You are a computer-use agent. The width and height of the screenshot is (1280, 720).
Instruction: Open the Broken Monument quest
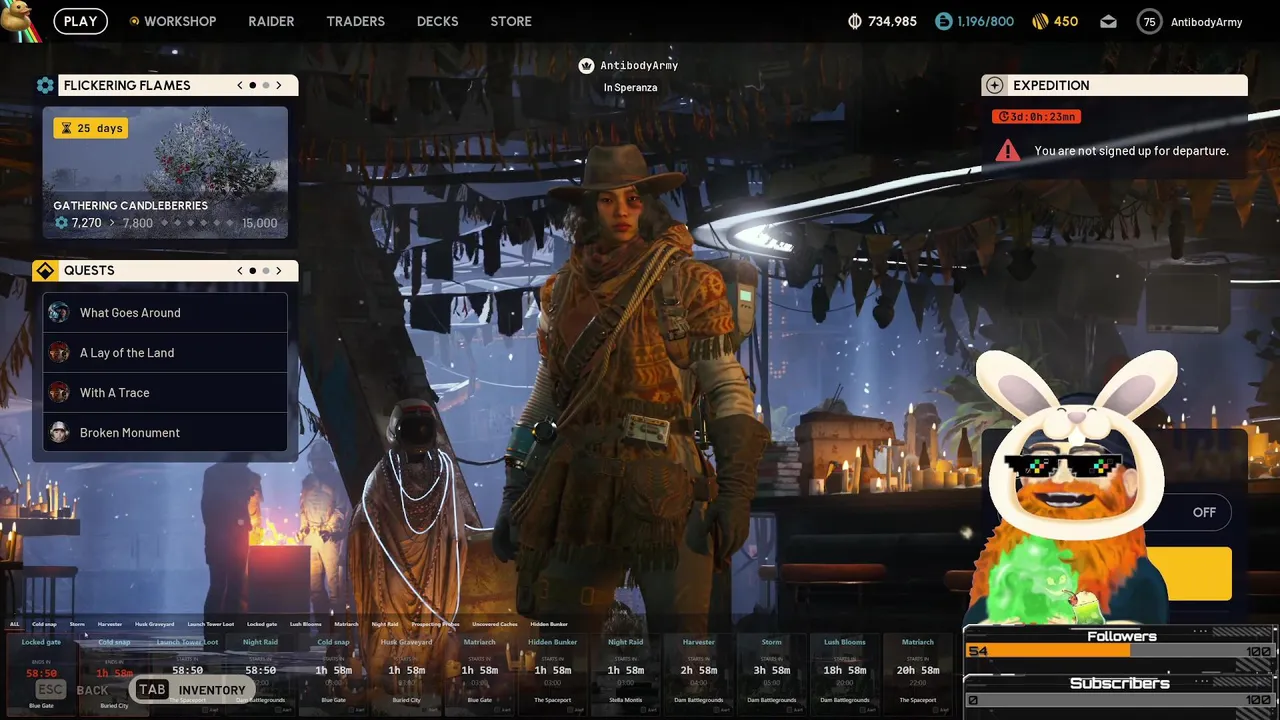tap(165, 432)
